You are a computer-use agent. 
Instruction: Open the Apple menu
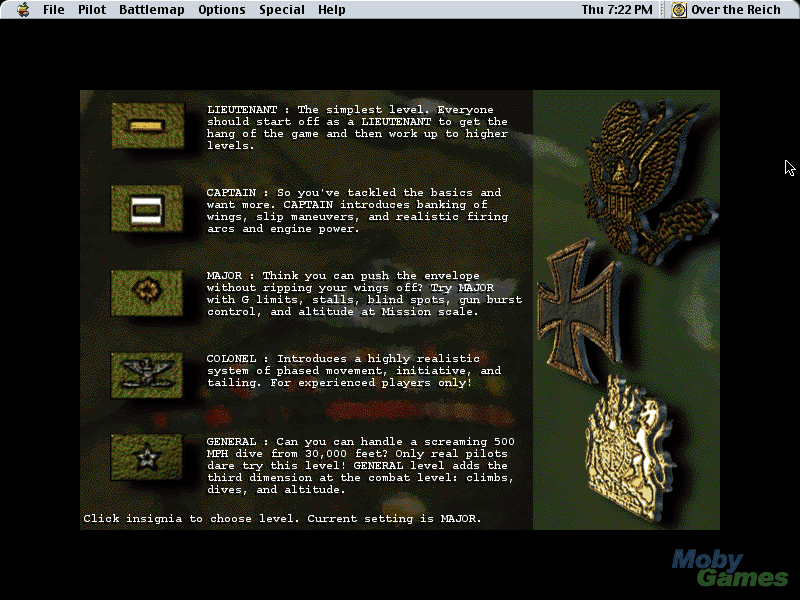23,10
